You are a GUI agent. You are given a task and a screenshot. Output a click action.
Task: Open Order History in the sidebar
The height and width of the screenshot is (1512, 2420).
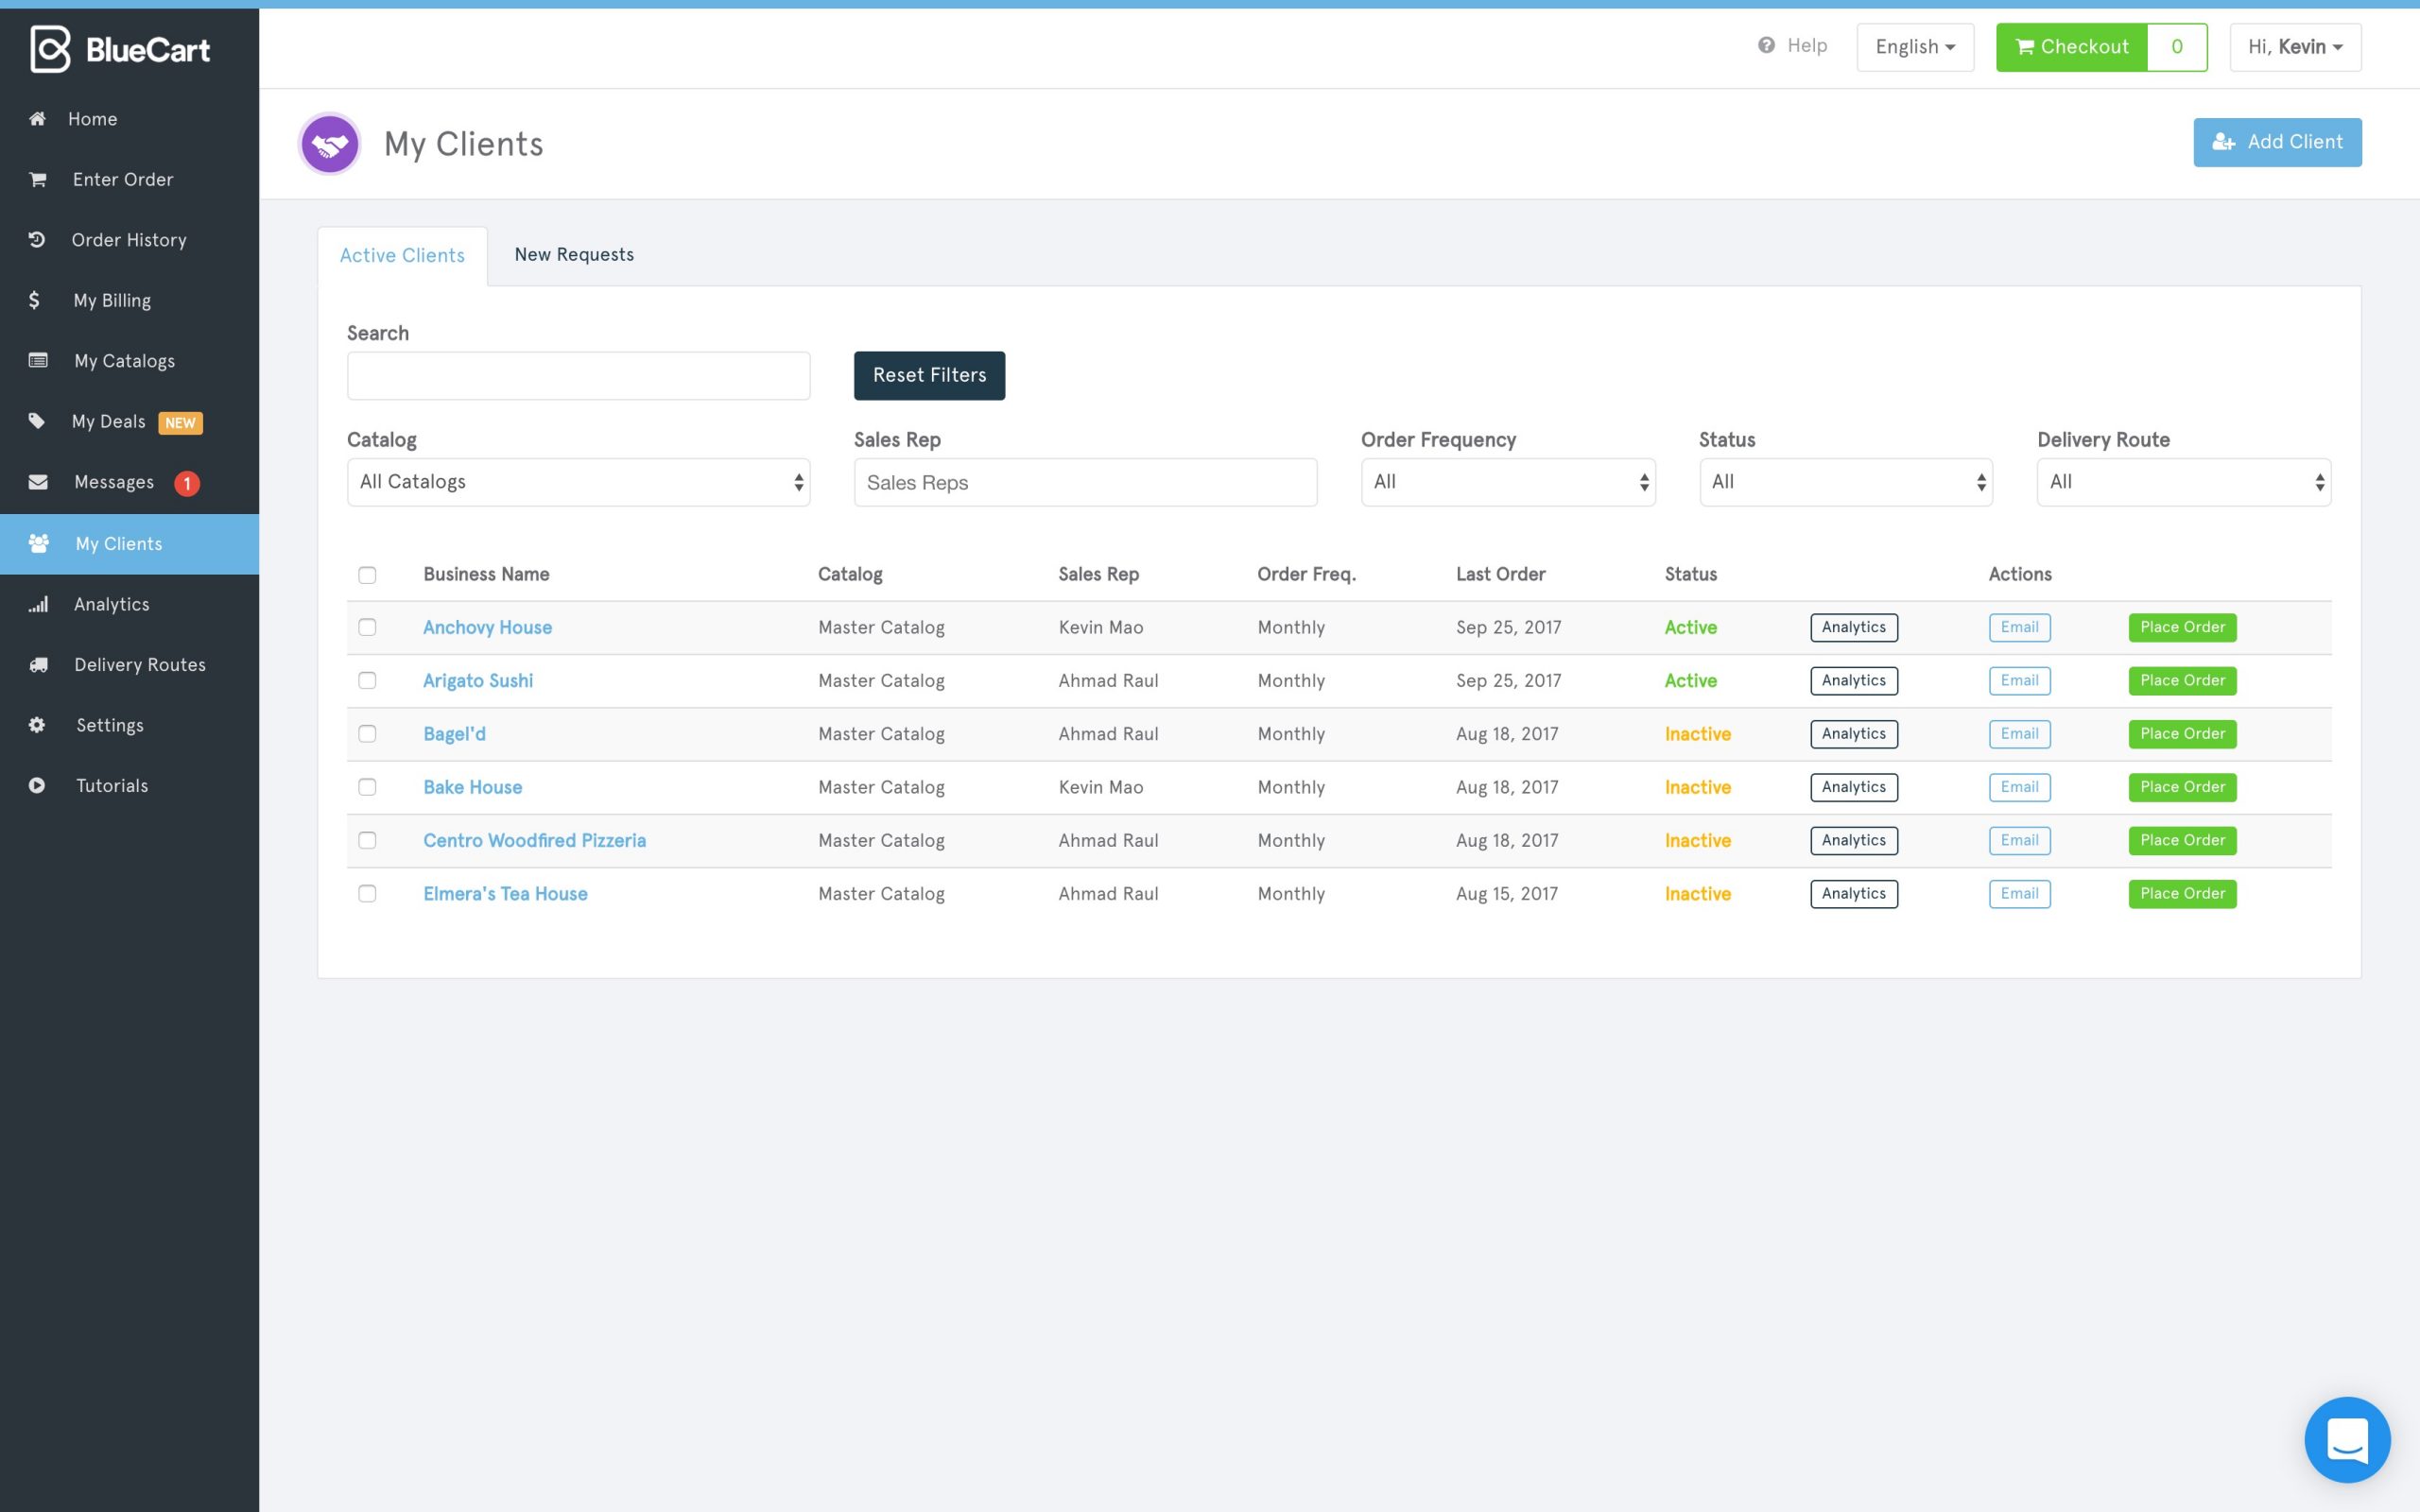coord(128,240)
